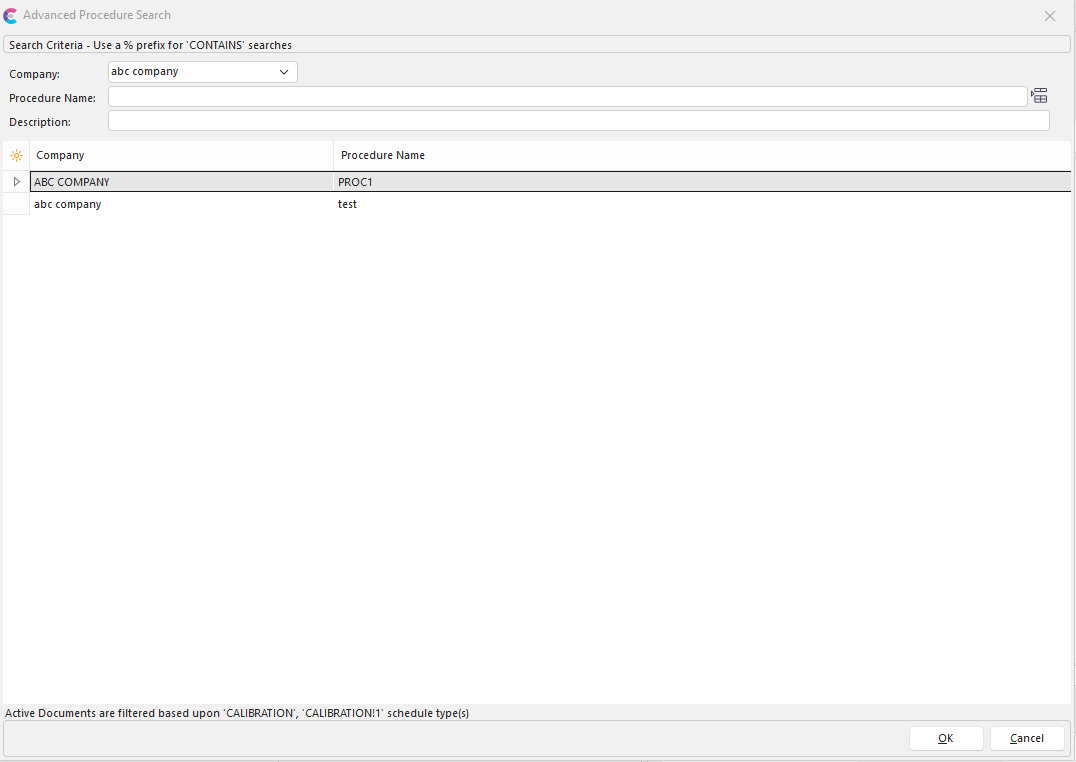Click the Search Criteria header bar
The height and width of the screenshot is (762, 1076).
tap(537, 45)
